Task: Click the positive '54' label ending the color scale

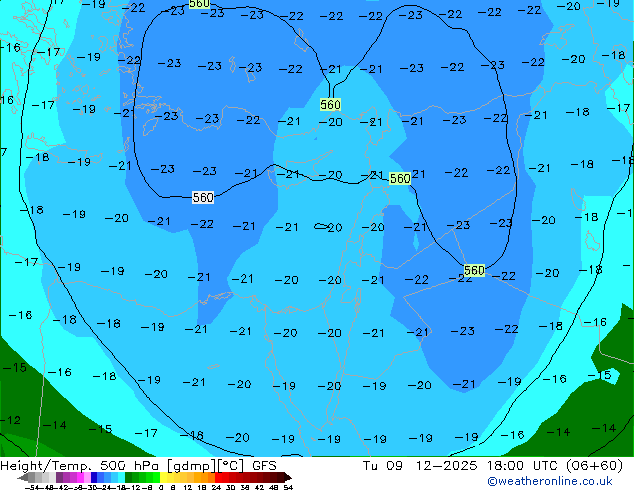Action: pyautogui.click(x=288, y=488)
